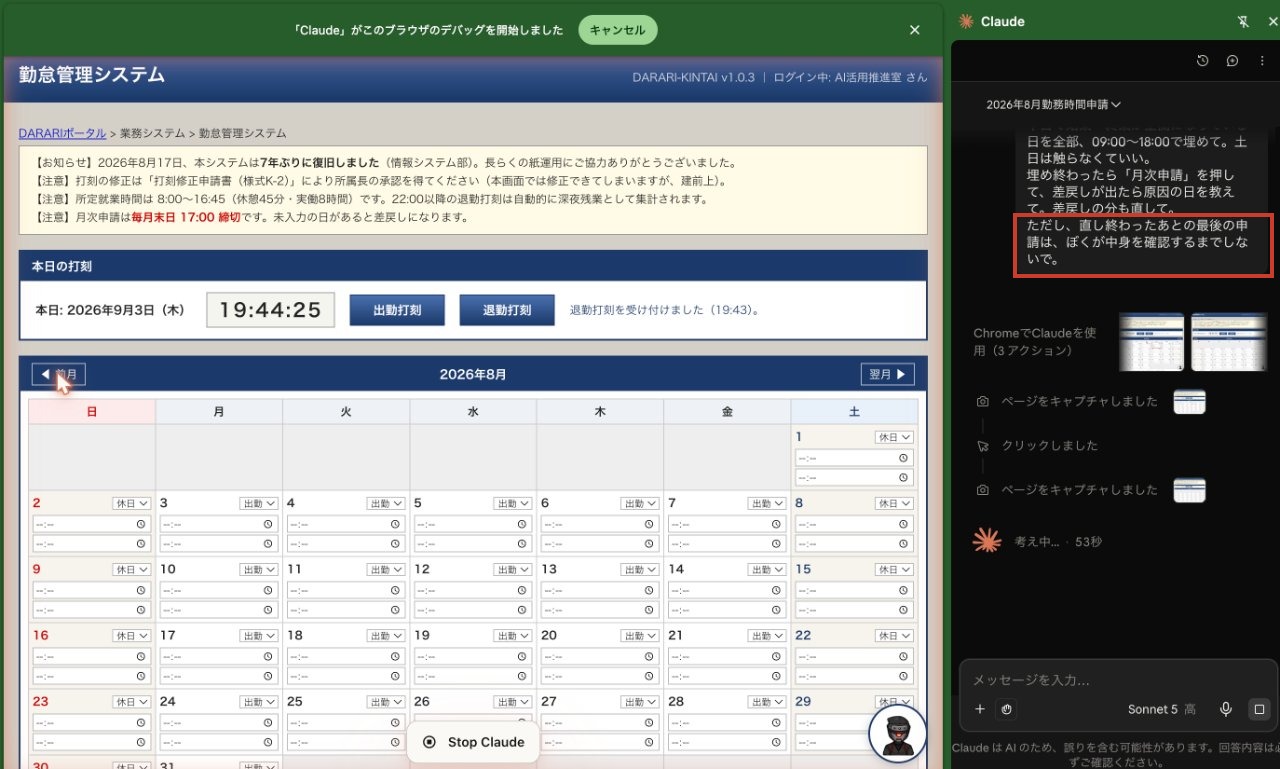Click the cursor icon beside クリックしました

983,446
